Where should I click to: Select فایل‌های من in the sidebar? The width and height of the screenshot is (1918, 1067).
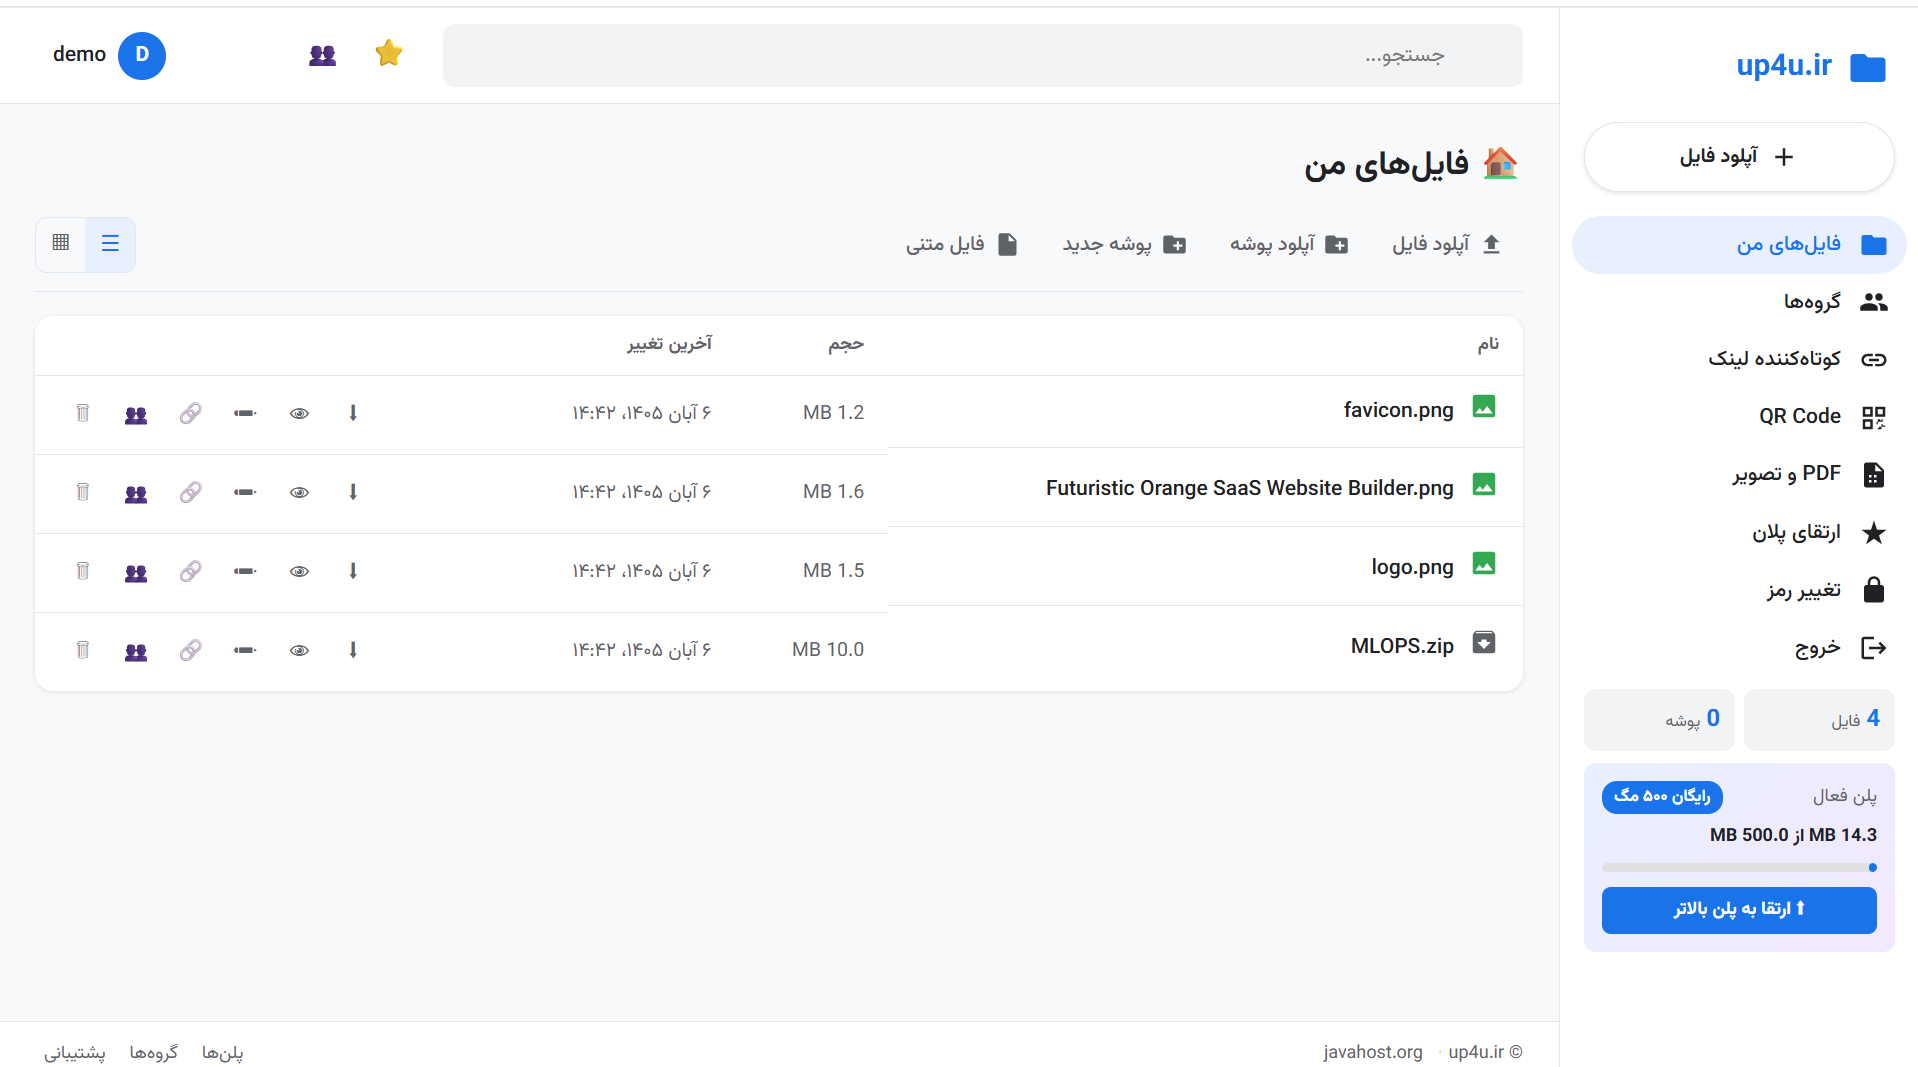point(1739,245)
